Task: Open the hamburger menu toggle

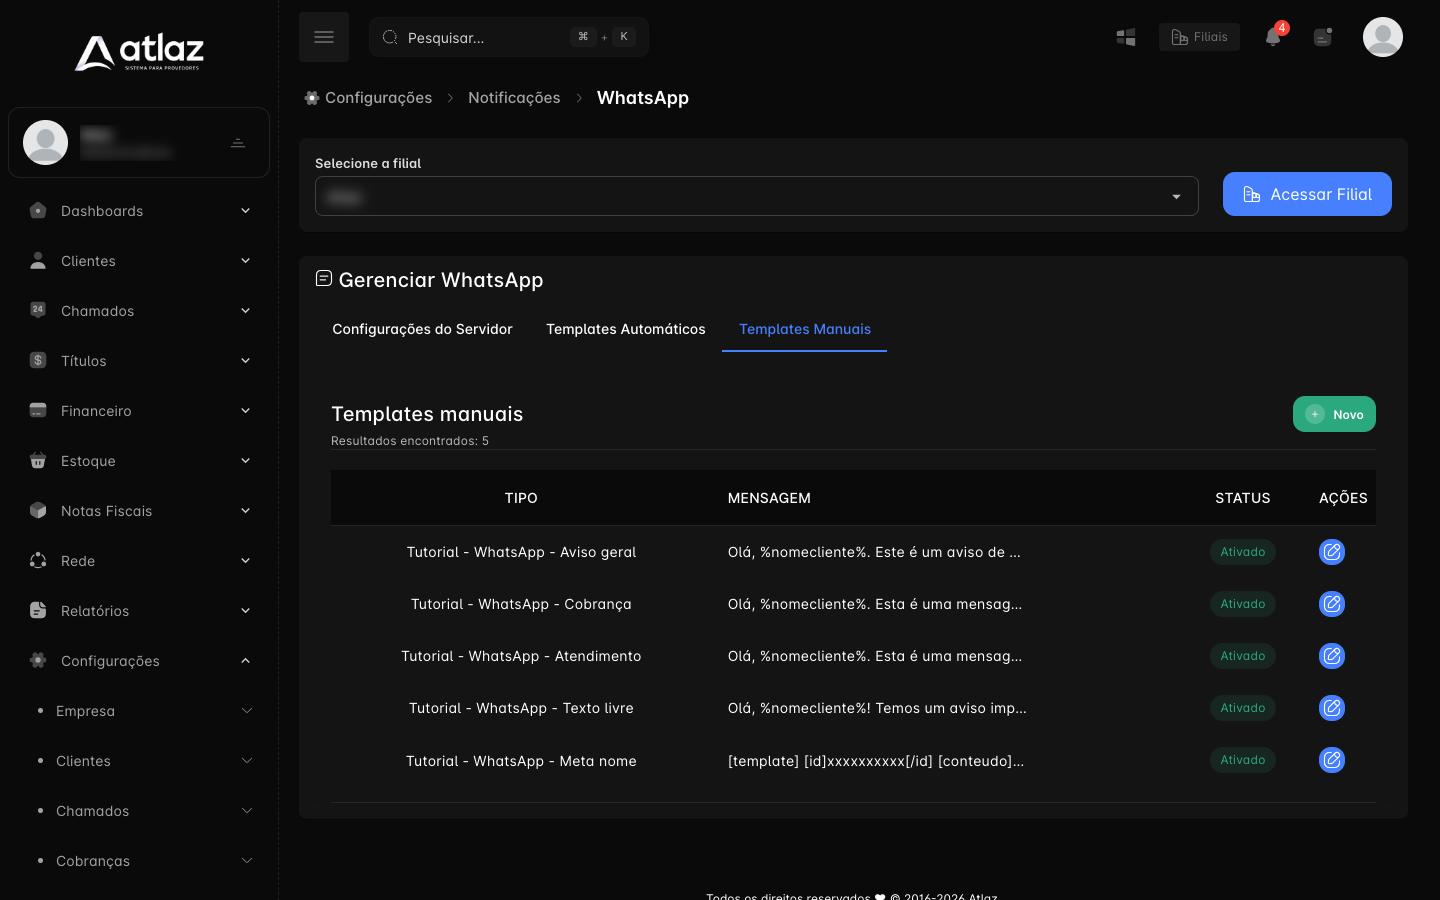Action: [324, 37]
